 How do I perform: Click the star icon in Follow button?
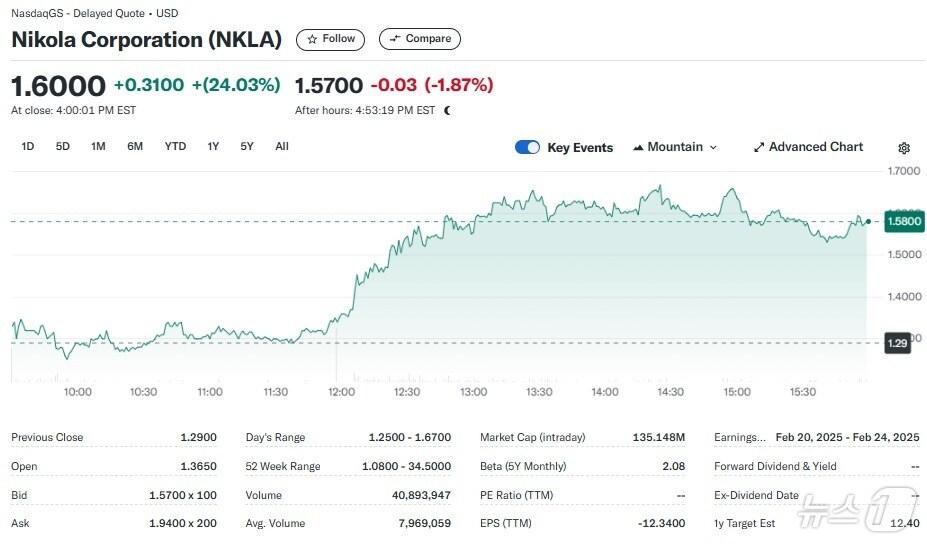[313, 39]
